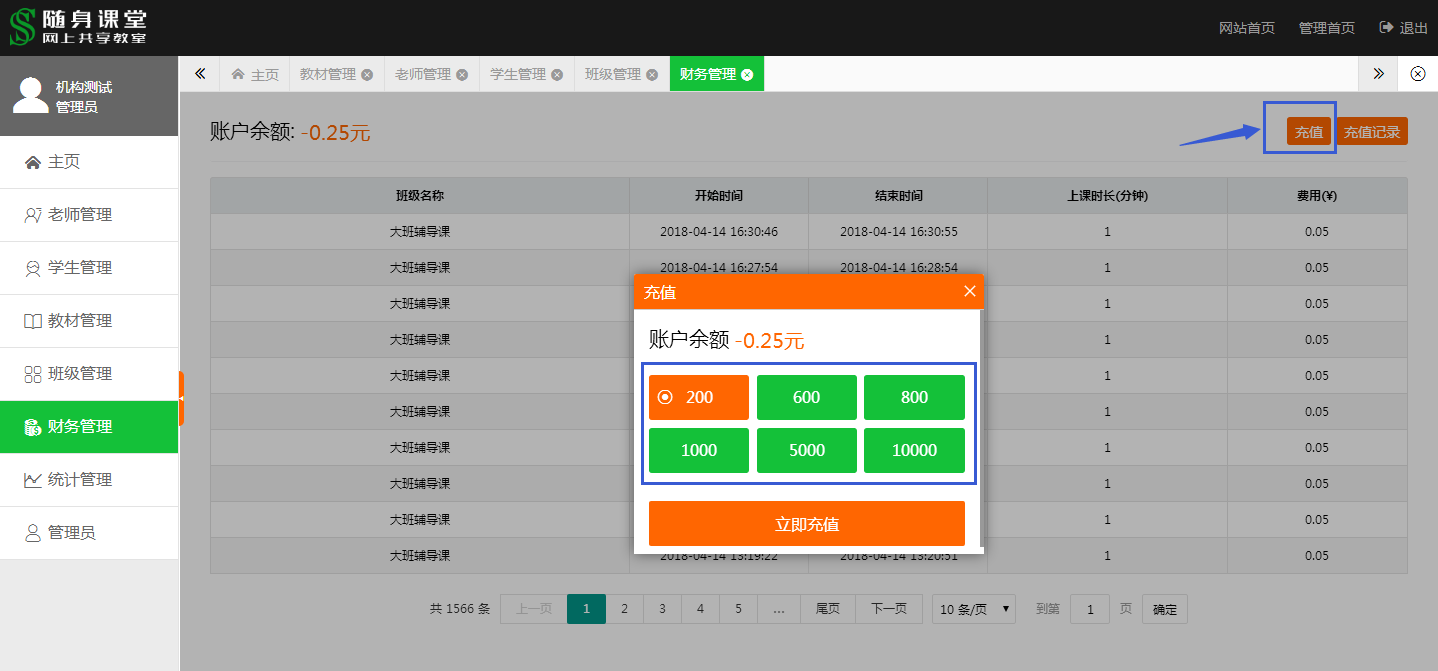The image size is (1438, 671).
Task: Click the 学生管理 student icon in sidebar
Action: coord(33,268)
